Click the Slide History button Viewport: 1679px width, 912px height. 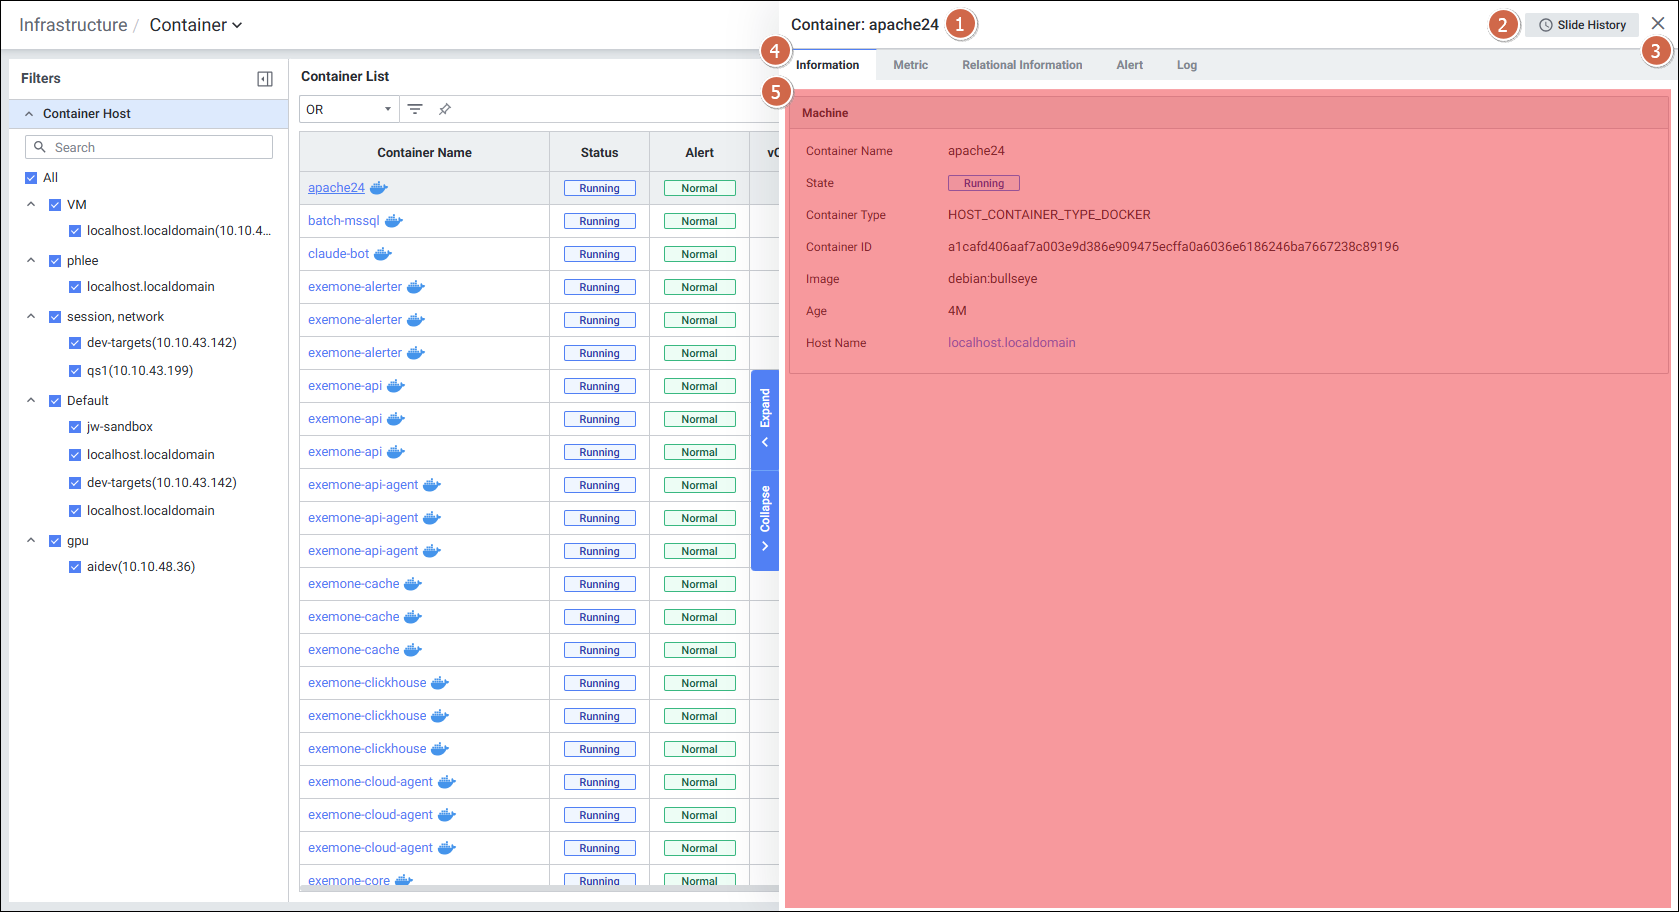(1582, 25)
